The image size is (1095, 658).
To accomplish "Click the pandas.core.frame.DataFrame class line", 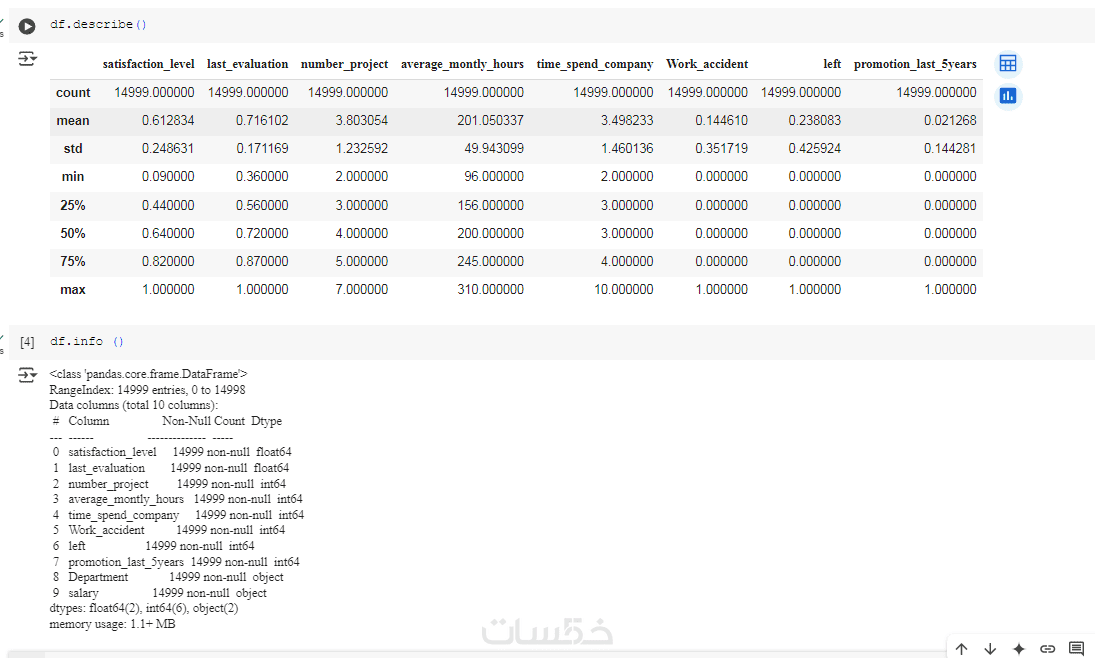I will pos(148,374).
